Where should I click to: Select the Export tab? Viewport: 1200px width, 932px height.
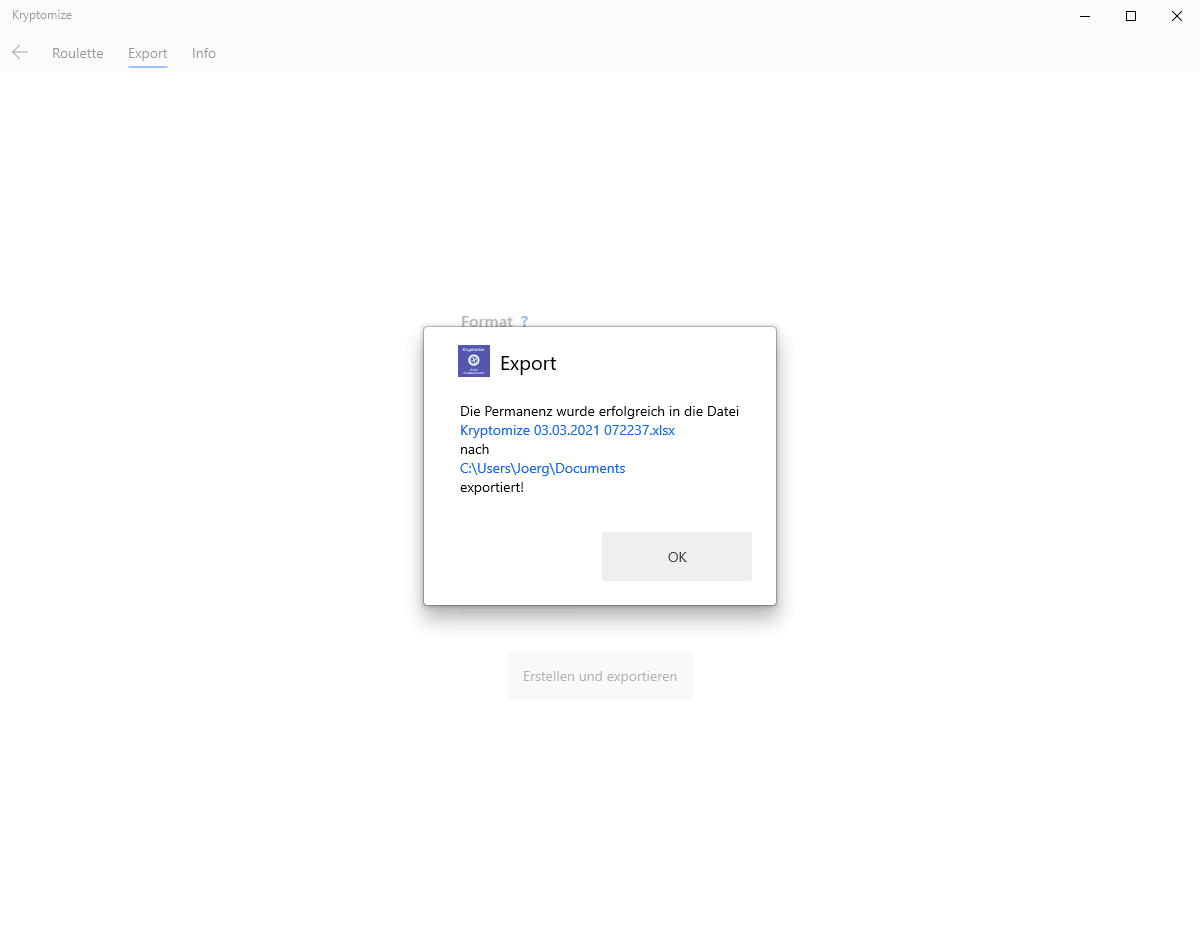(x=148, y=53)
